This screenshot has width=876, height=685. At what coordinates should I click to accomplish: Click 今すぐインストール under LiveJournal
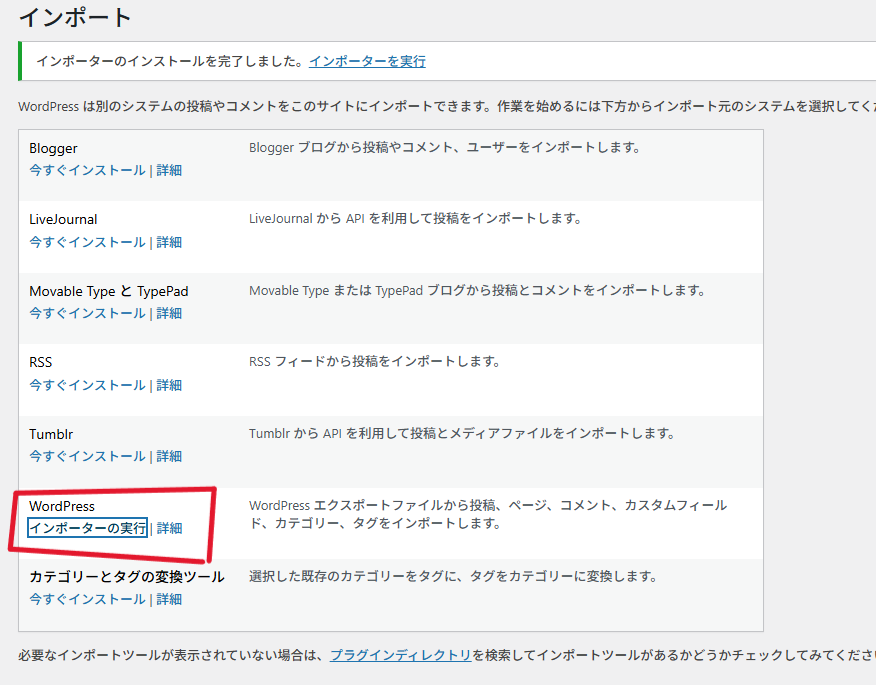(x=87, y=242)
